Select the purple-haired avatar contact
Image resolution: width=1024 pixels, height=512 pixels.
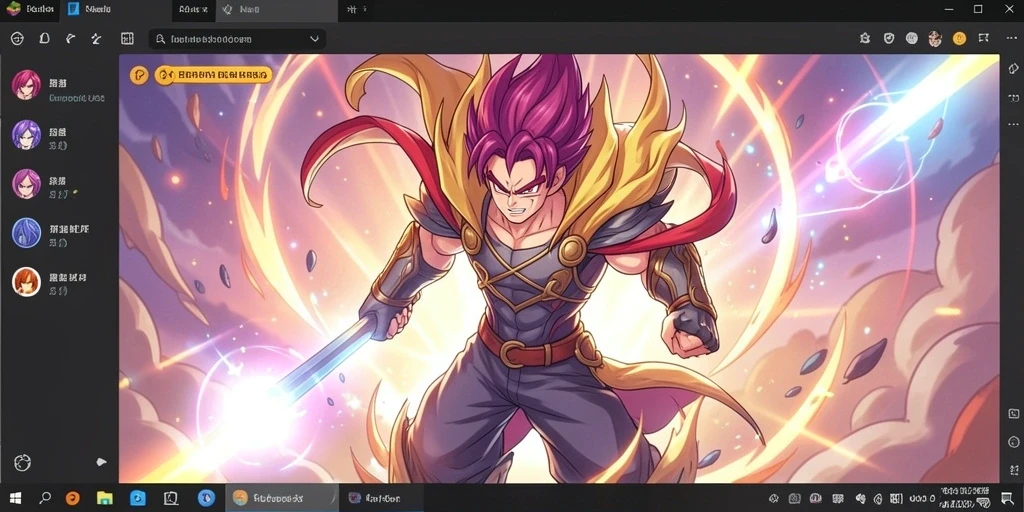[x=27, y=135]
